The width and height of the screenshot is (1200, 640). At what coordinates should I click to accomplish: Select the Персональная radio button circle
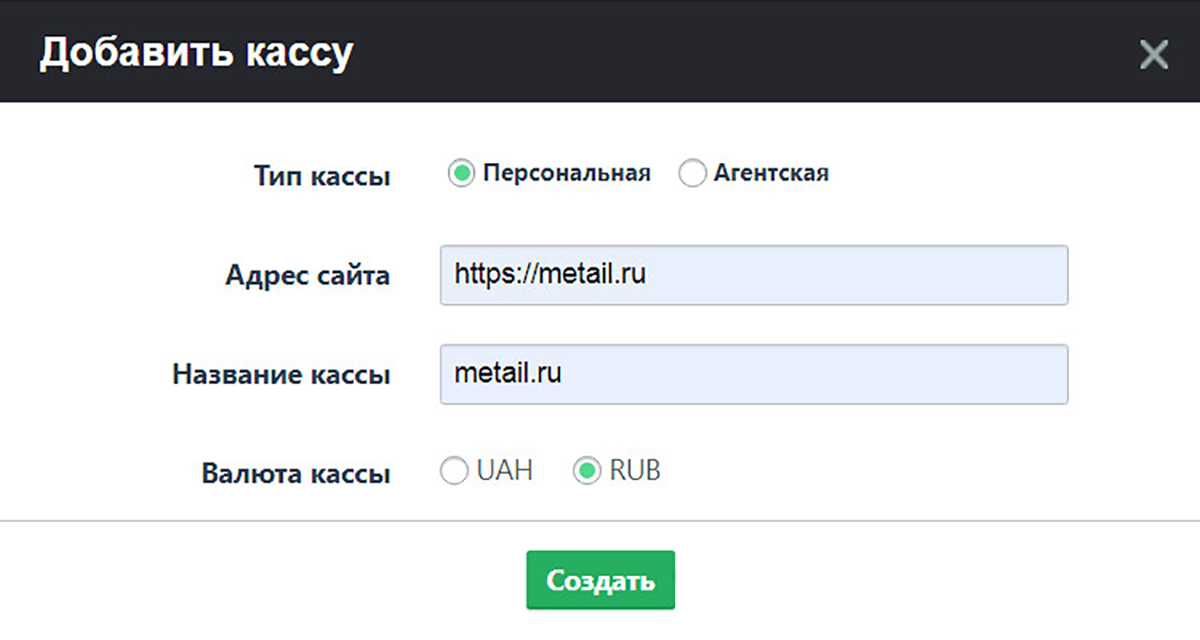(x=460, y=174)
